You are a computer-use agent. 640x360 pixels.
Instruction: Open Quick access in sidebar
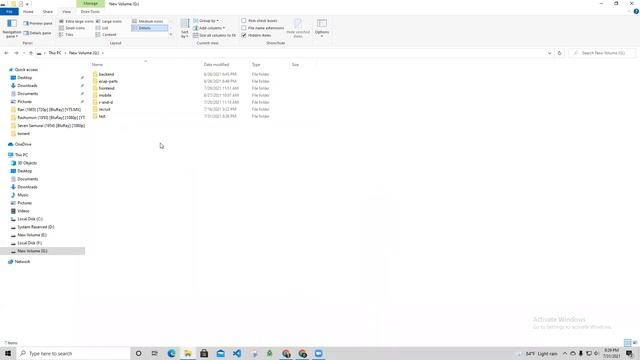(26, 70)
